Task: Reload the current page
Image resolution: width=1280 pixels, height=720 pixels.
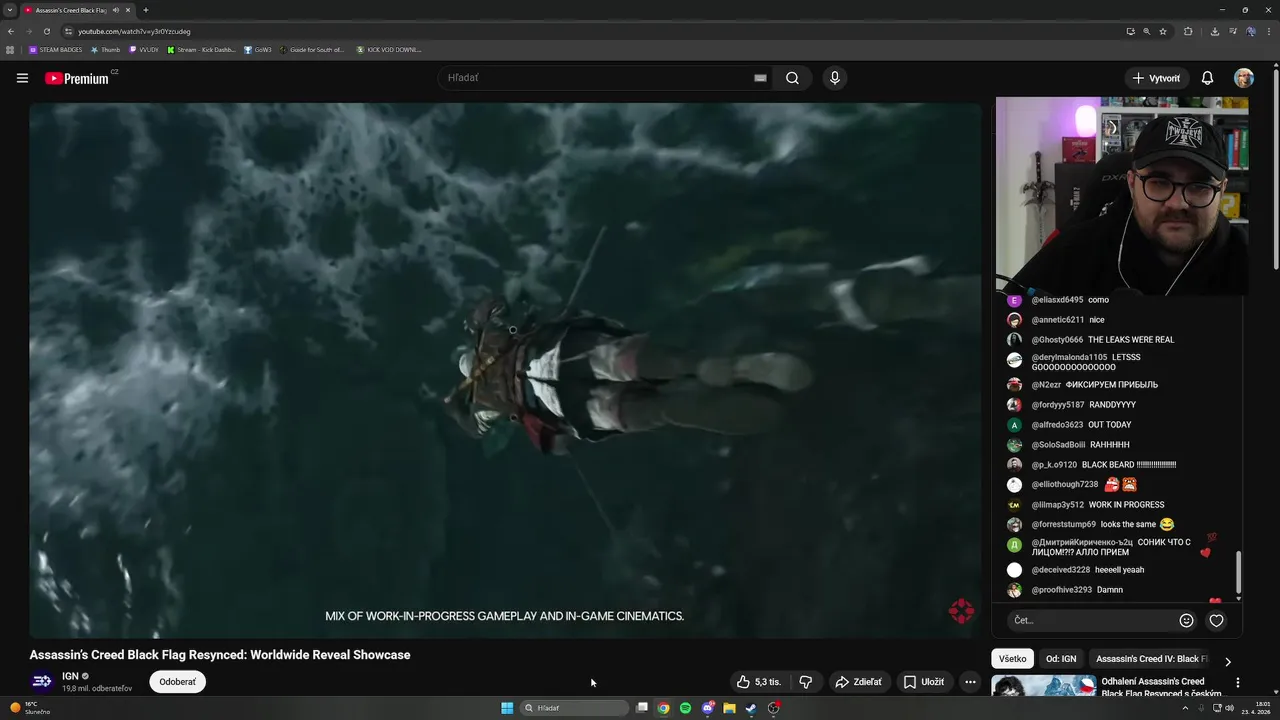Action: point(47,31)
